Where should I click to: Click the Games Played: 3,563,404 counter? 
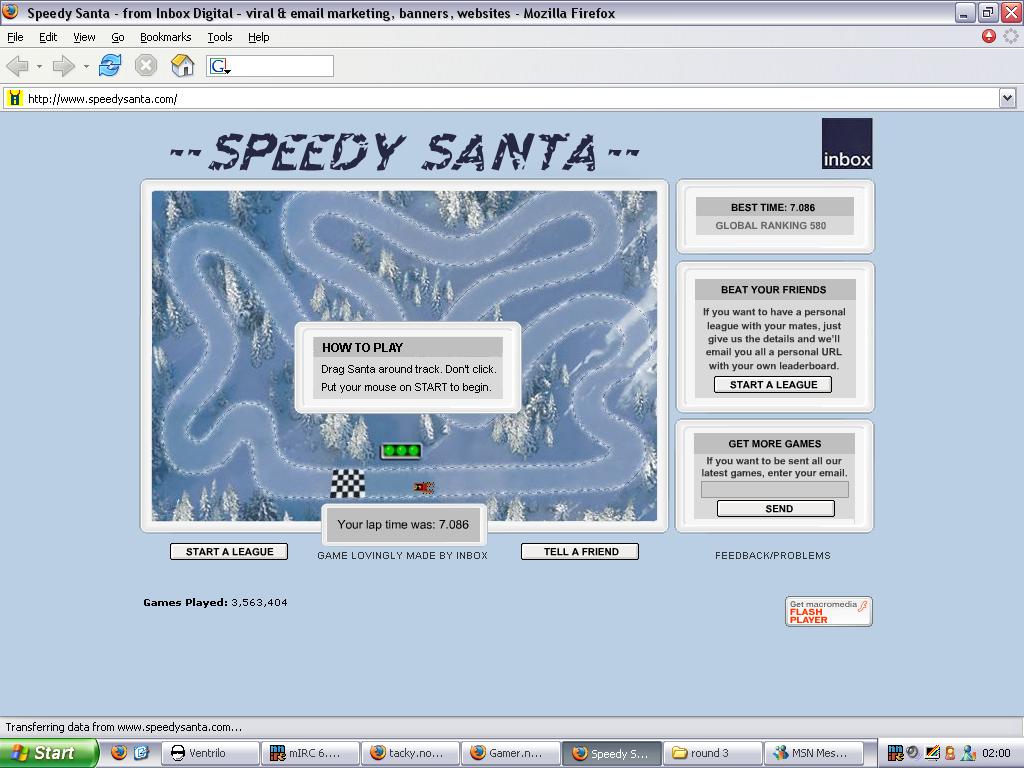point(216,602)
